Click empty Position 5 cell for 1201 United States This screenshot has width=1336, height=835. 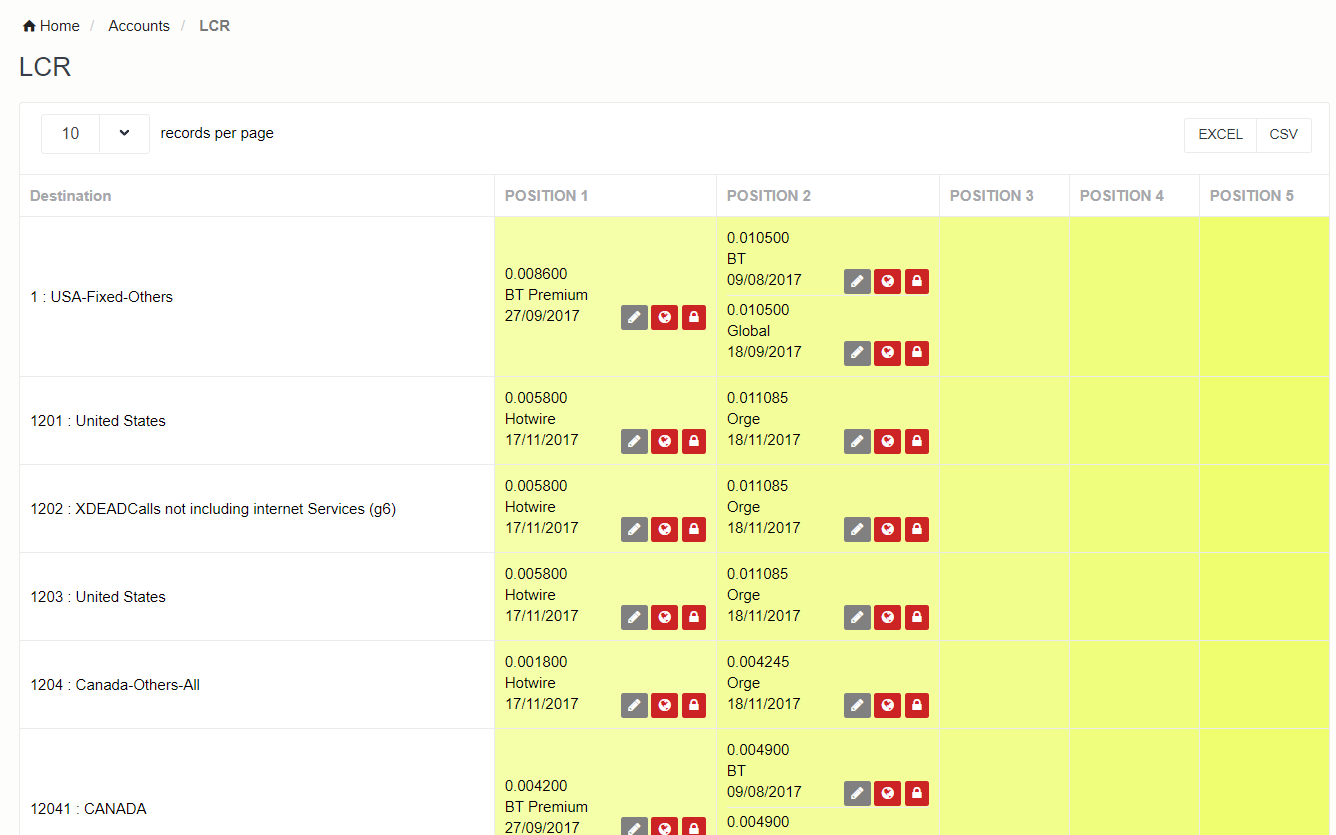(1264, 421)
